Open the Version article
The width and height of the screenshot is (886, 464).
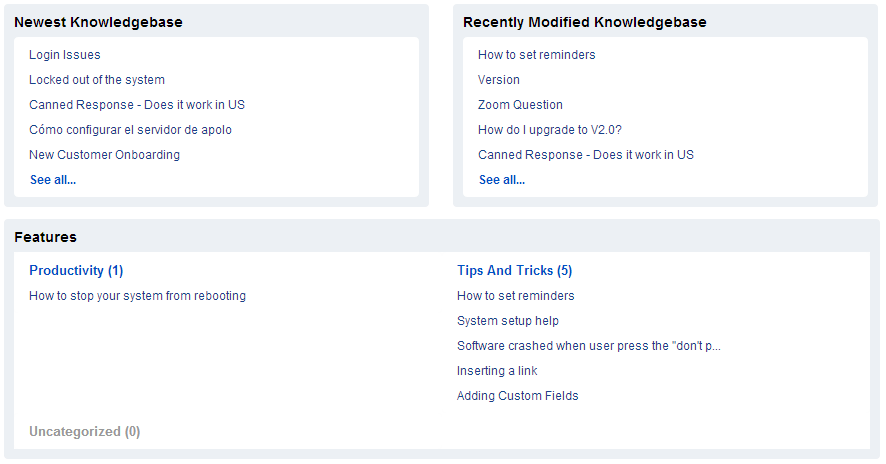coord(498,80)
